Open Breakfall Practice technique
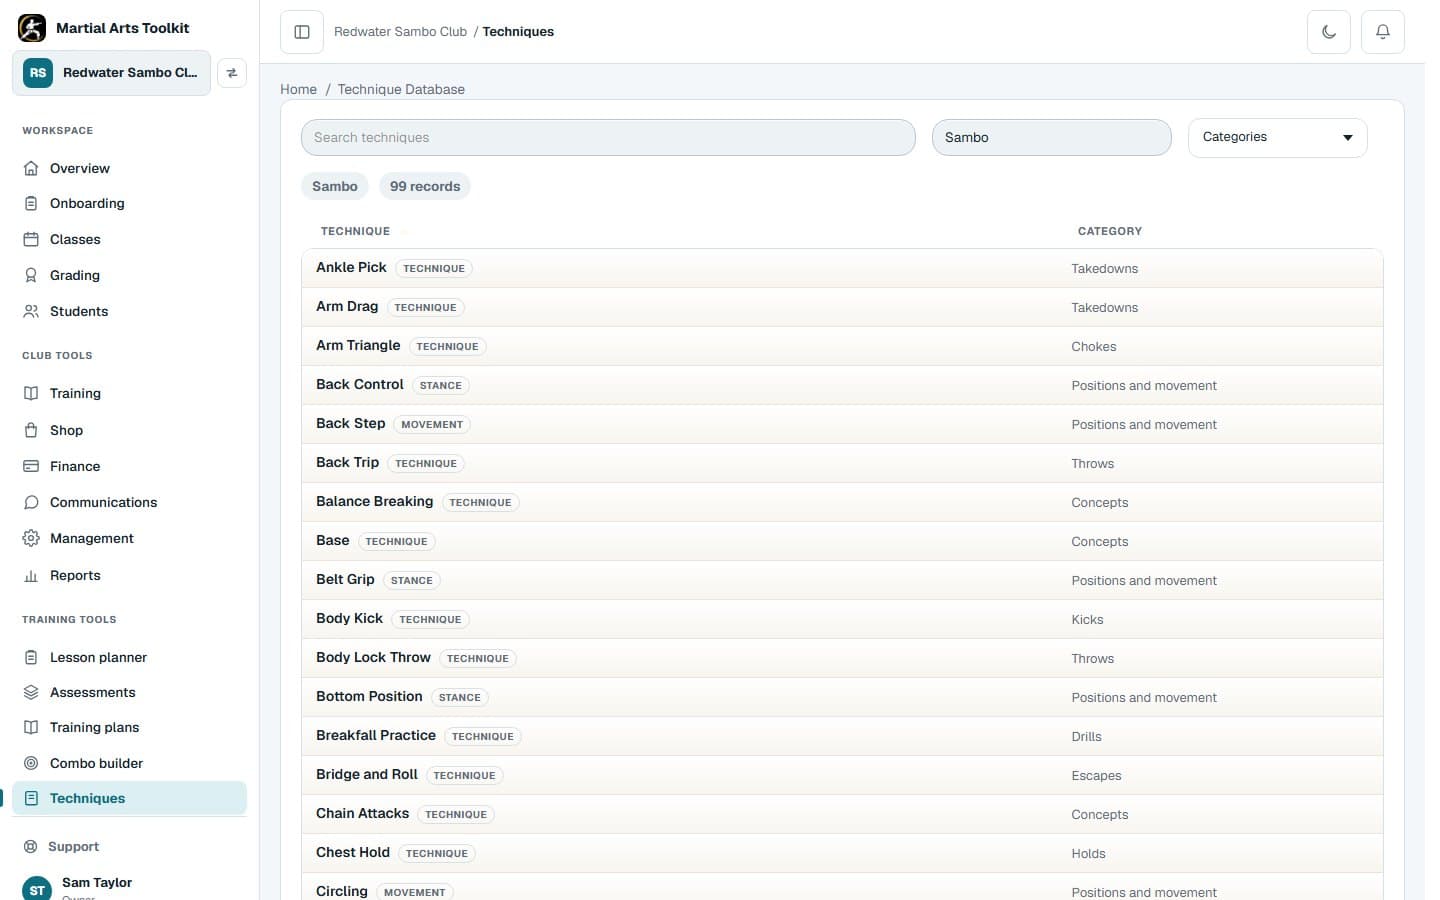The width and height of the screenshot is (1440, 900). click(842, 736)
